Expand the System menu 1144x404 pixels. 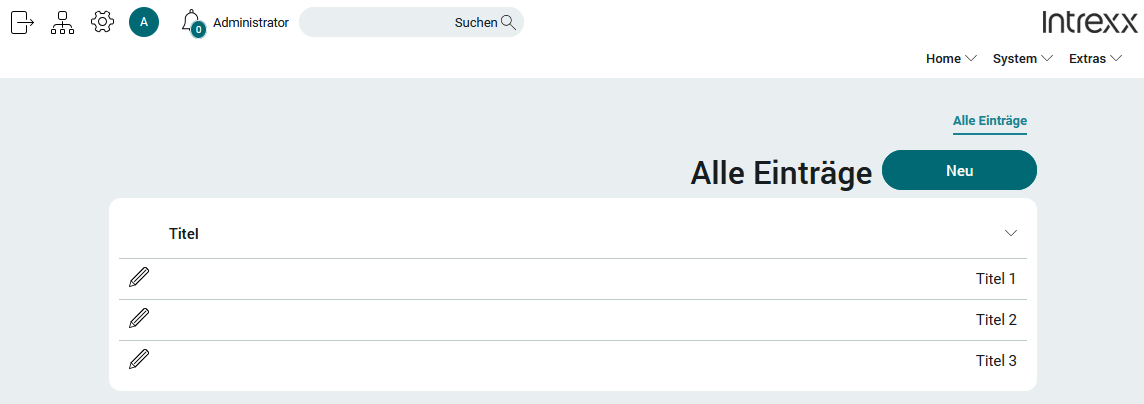point(1023,59)
